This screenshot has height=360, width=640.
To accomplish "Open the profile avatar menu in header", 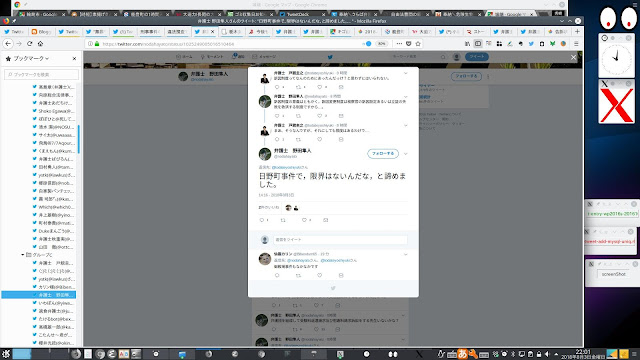I will click(x=457, y=57).
